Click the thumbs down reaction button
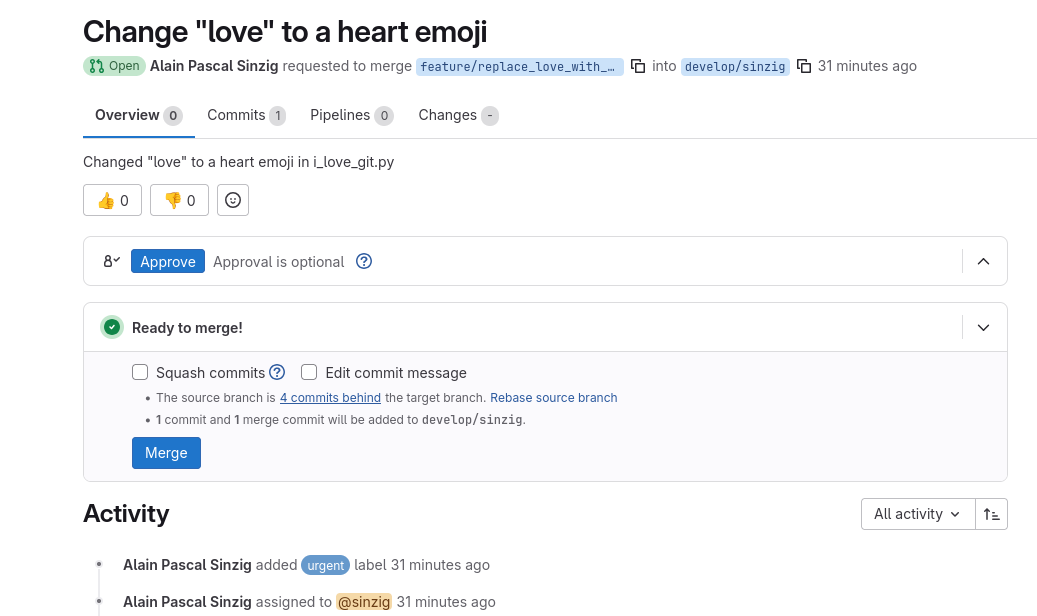1037x616 pixels. (x=179, y=200)
